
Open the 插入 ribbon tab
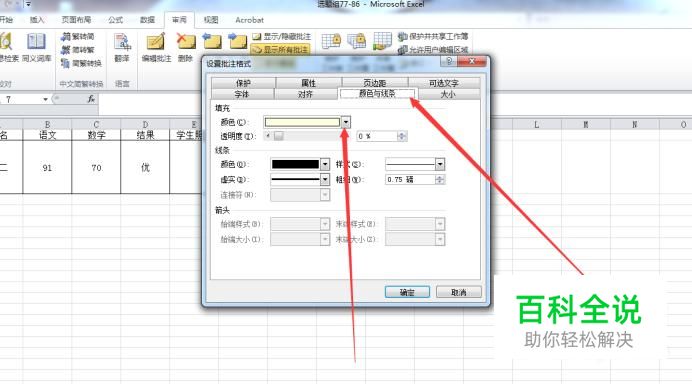pyautogui.click(x=37, y=20)
